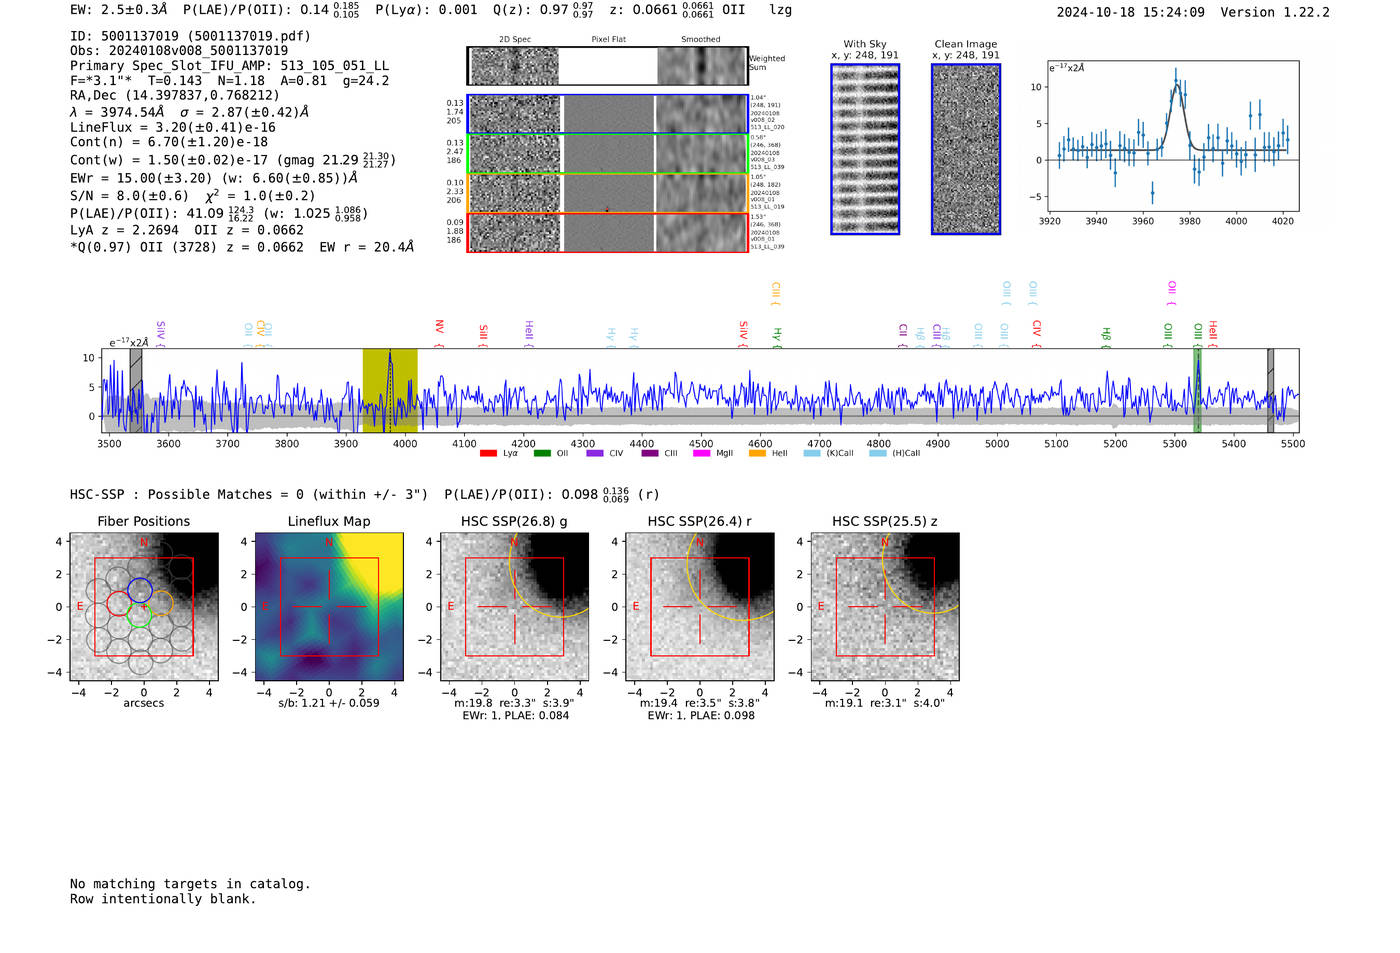Select the blue fiber circle in Fiber Positions
The image size is (1400, 953).
coord(140,590)
